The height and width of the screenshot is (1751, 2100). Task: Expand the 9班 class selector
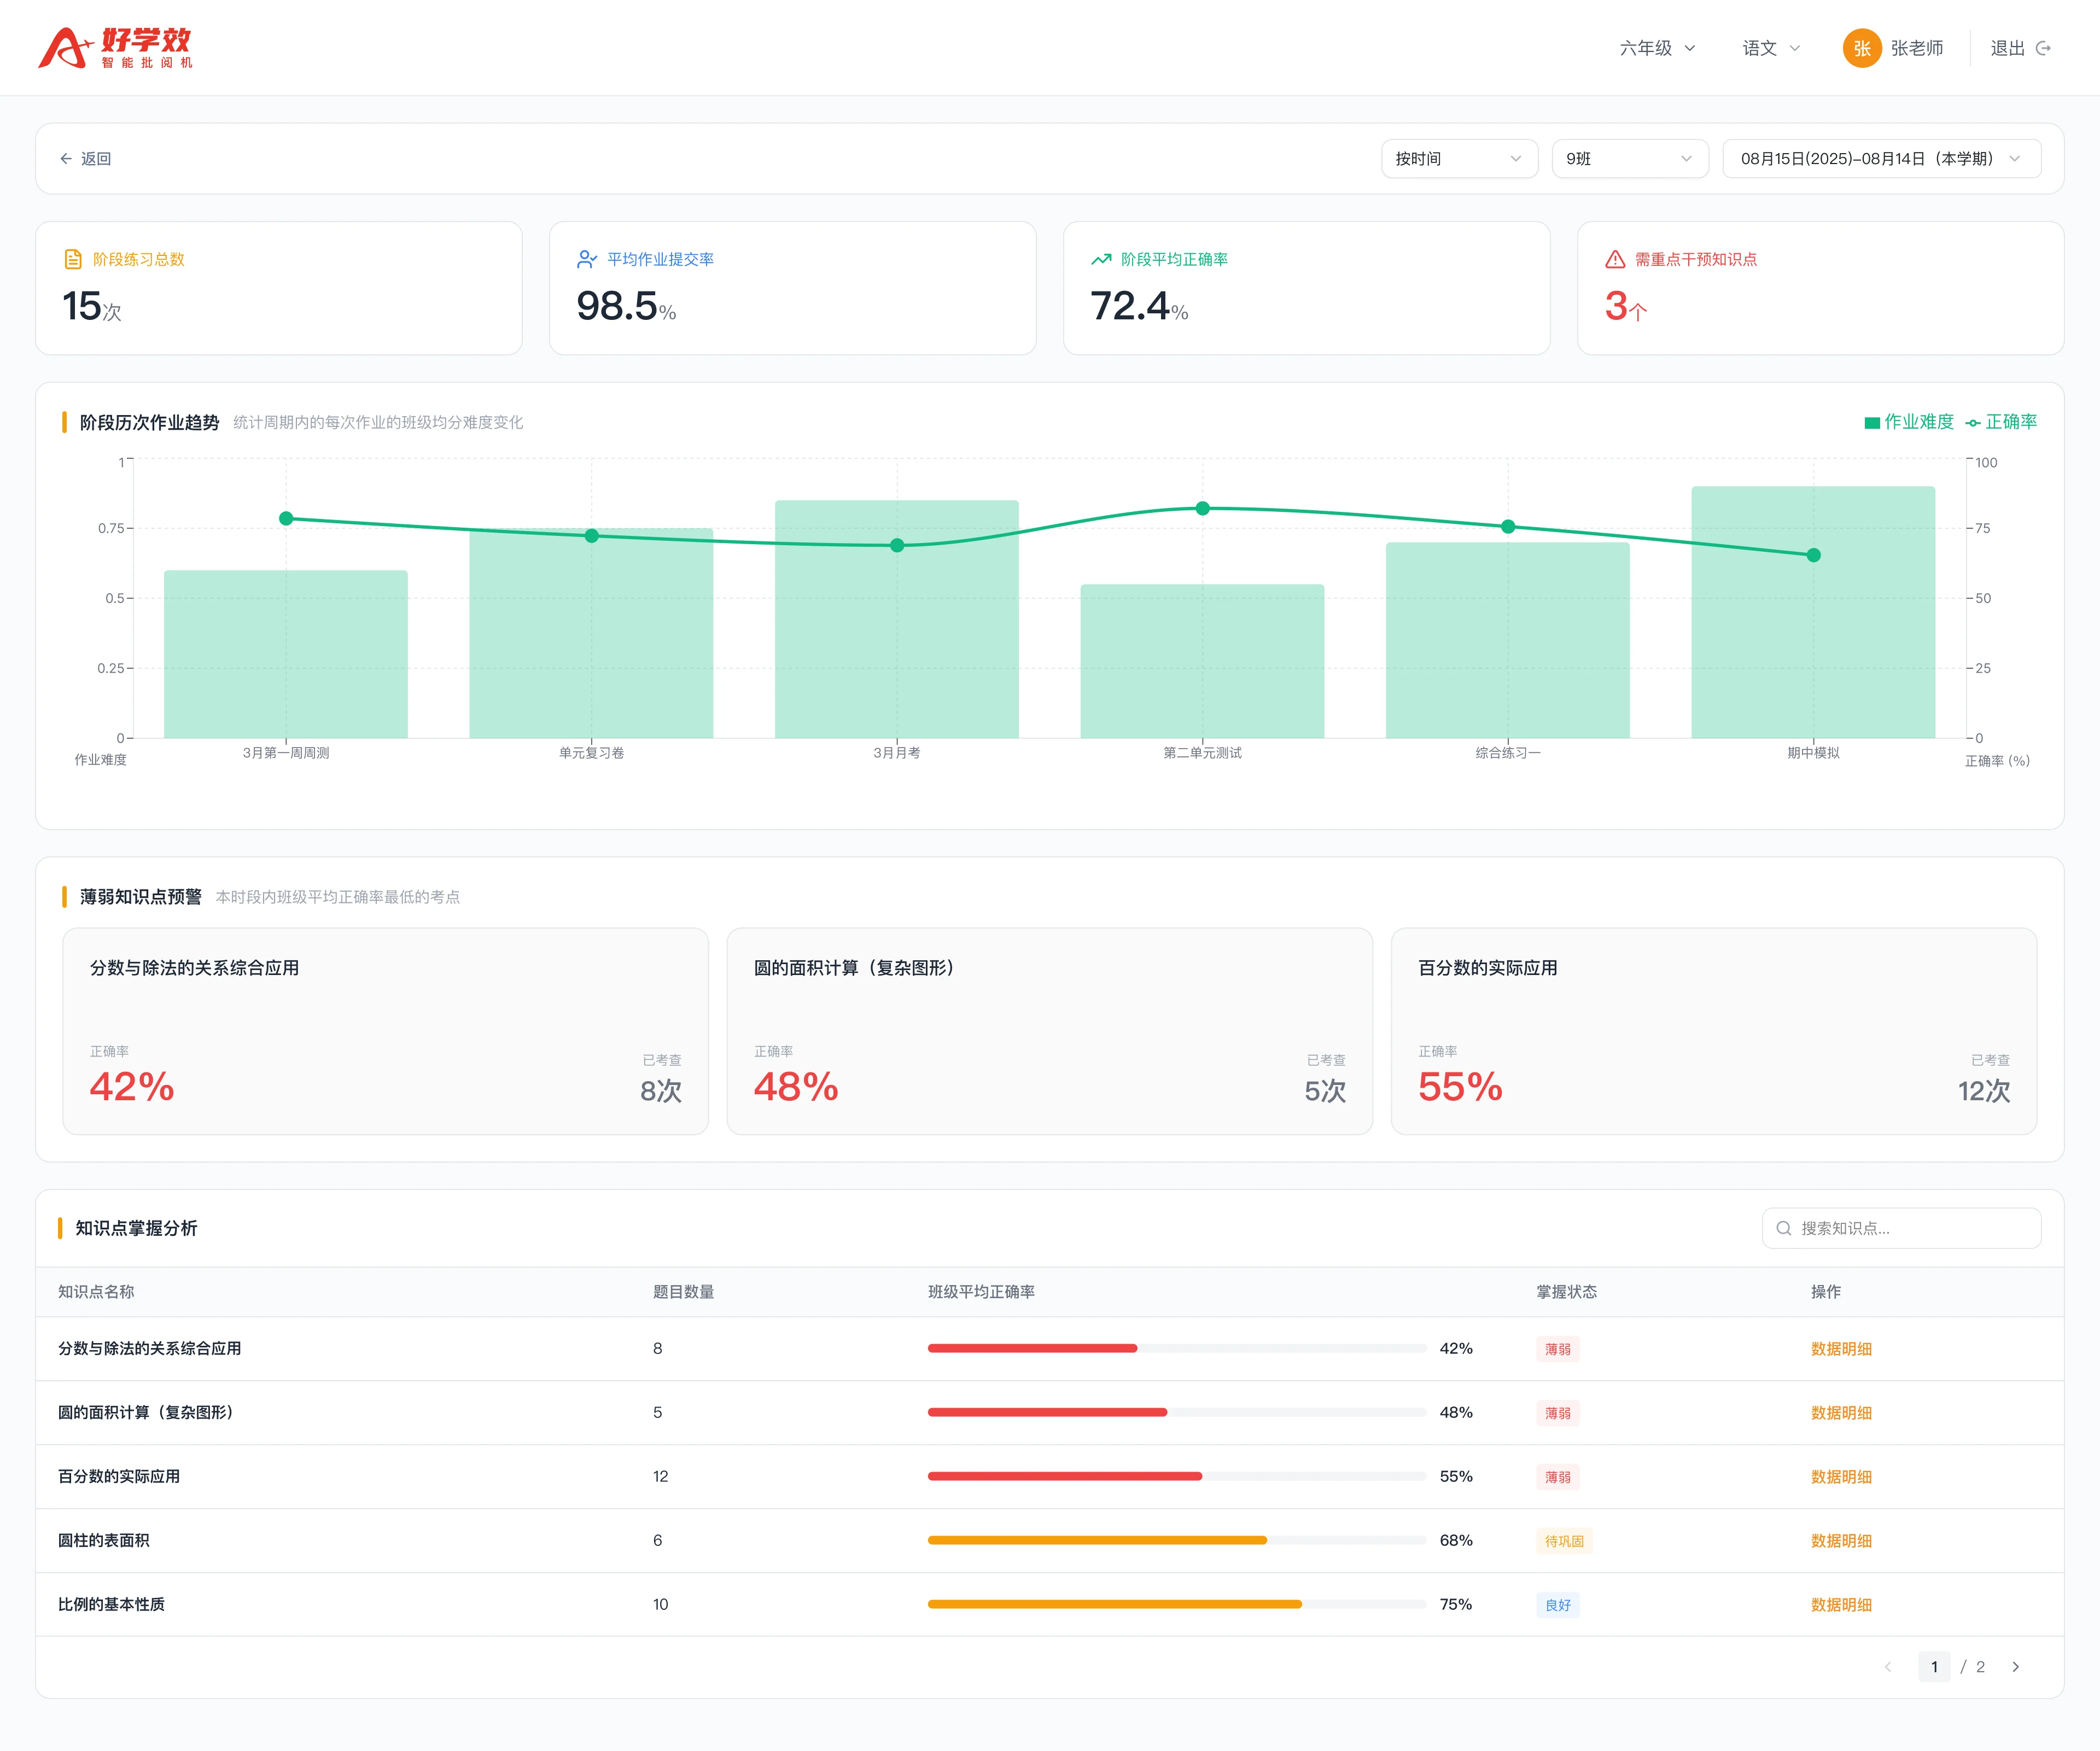tap(1630, 159)
